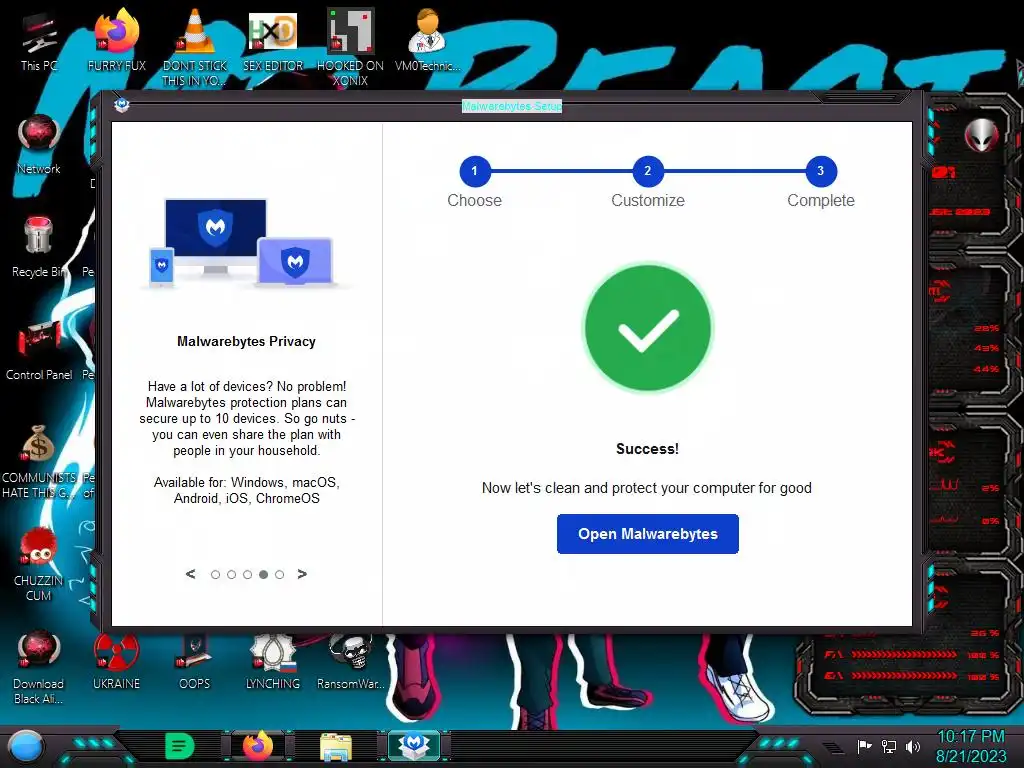The image size is (1024, 768).
Task: Open the VM0Technic doctor desktop icon
Action: [428, 42]
